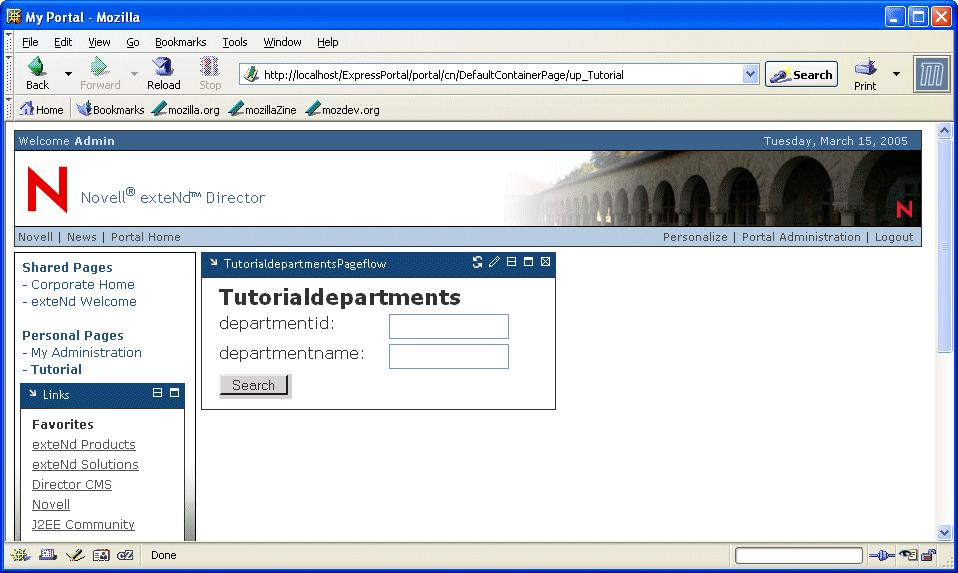
Task: Open exteNd Solutions favorite link
Action: (x=85, y=465)
